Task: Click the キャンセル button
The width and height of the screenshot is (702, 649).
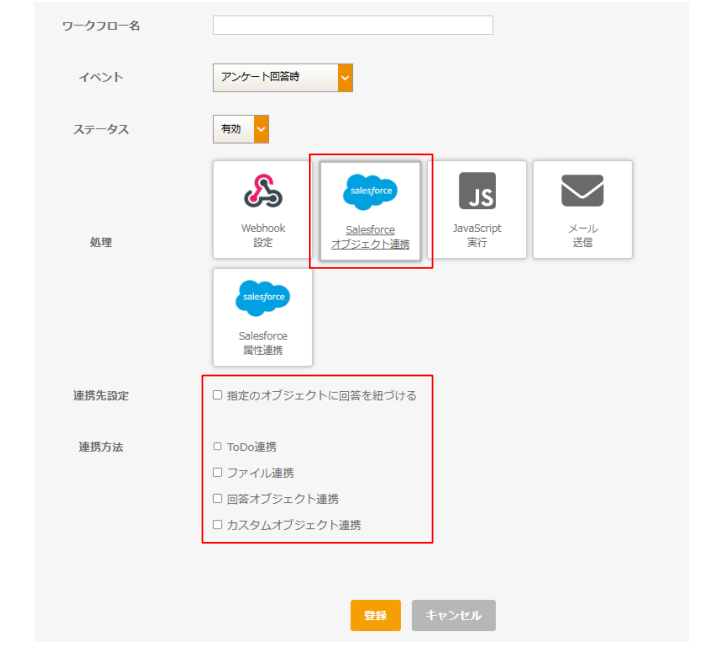Action: point(454,615)
